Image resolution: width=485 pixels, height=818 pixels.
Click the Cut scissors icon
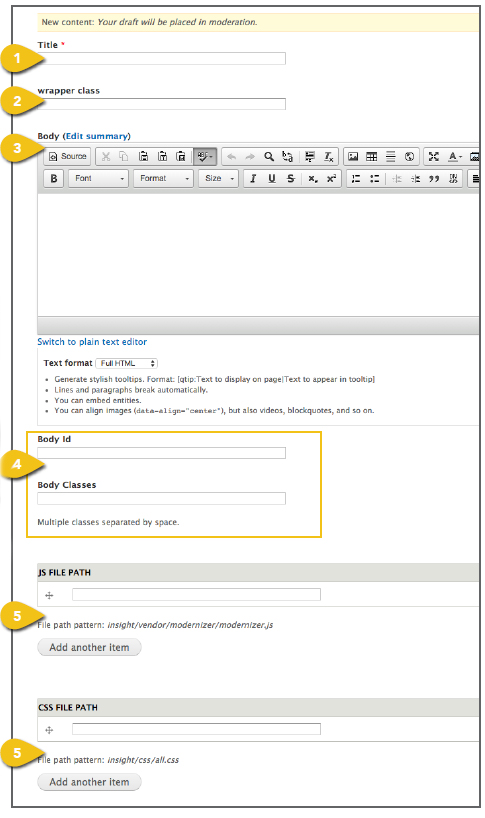coord(106,157)
